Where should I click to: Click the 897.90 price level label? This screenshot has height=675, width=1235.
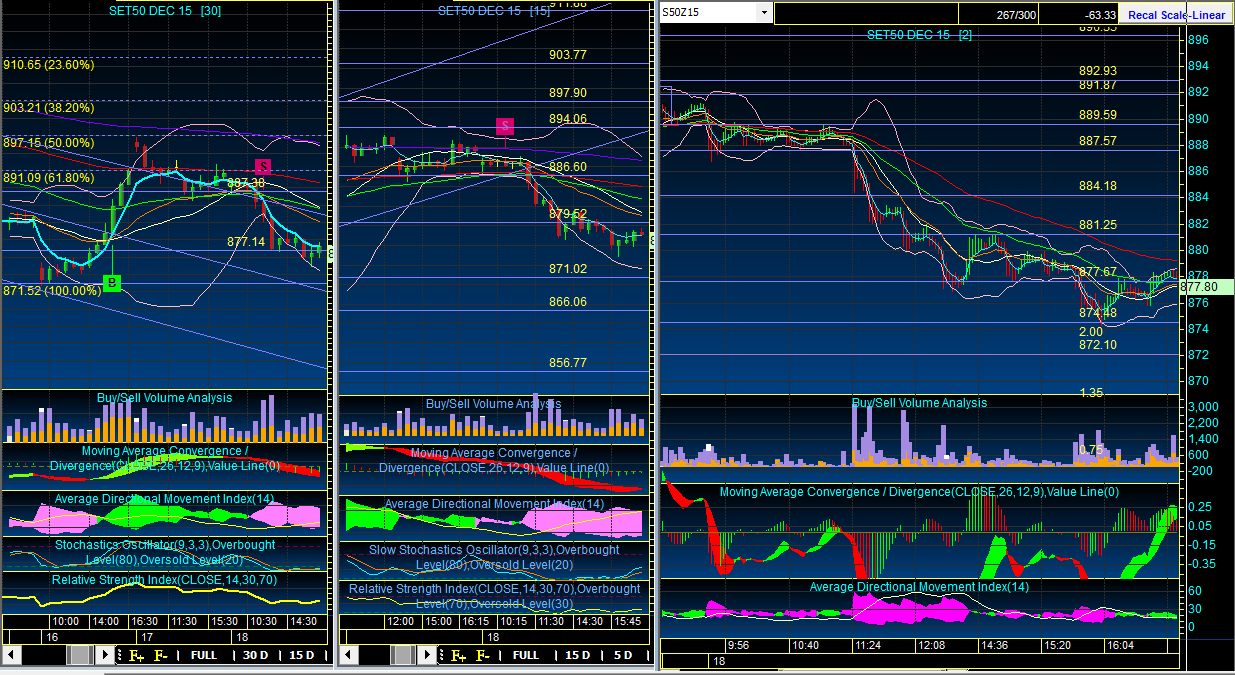[x=568, y=93]
